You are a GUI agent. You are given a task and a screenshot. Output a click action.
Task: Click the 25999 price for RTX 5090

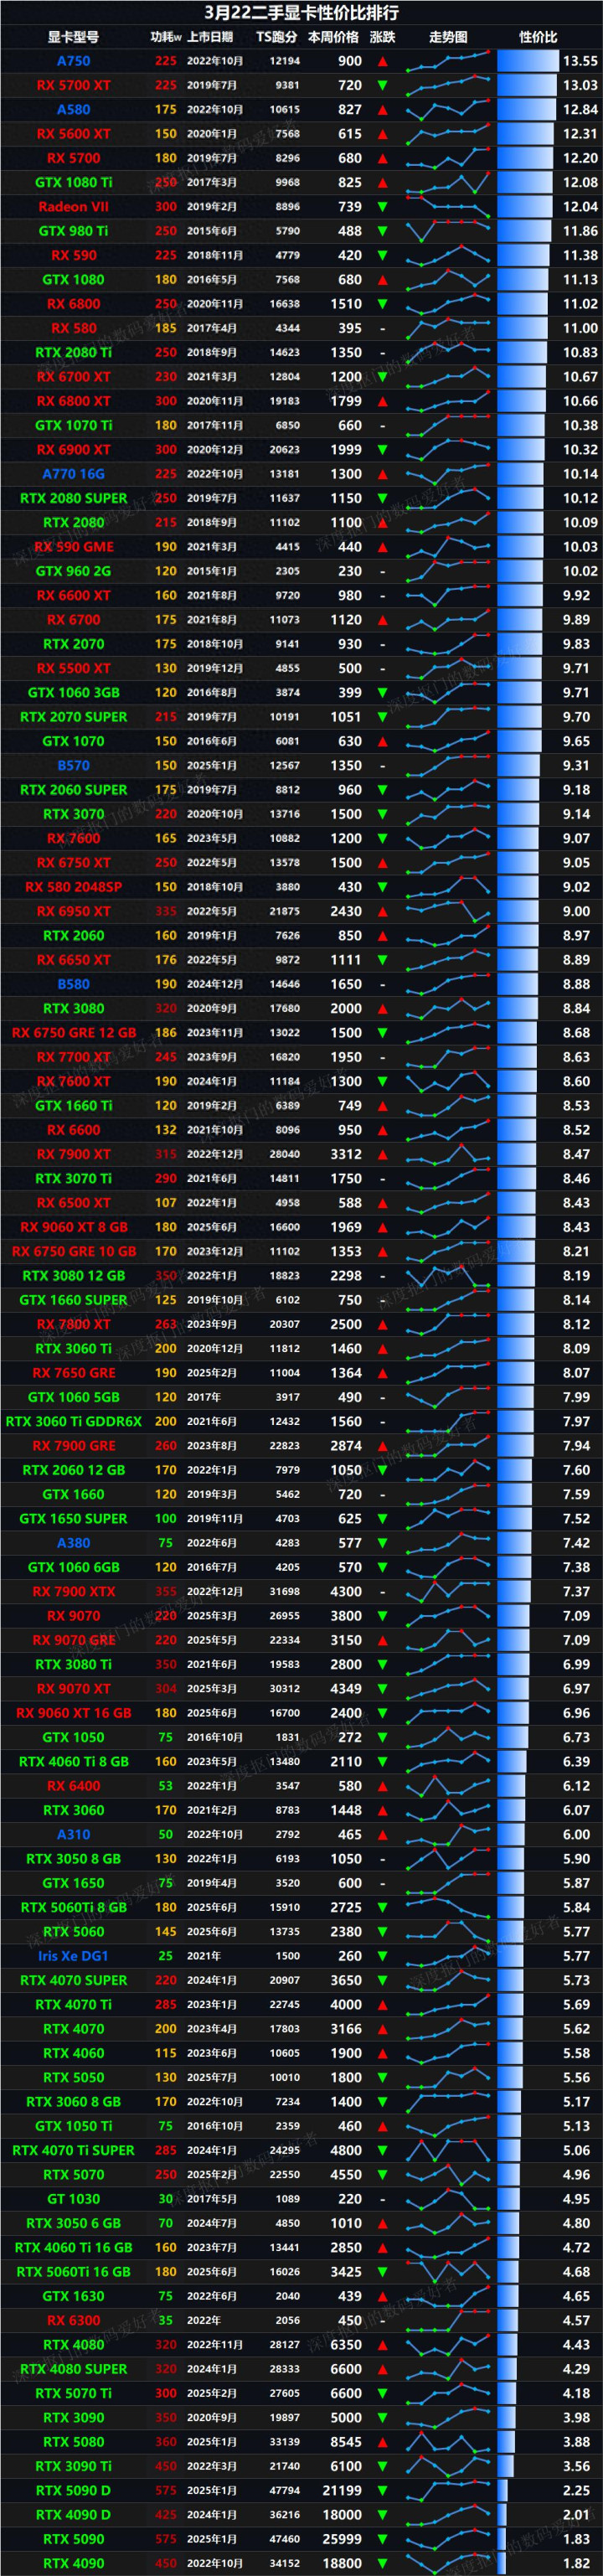coord(342,2540)
